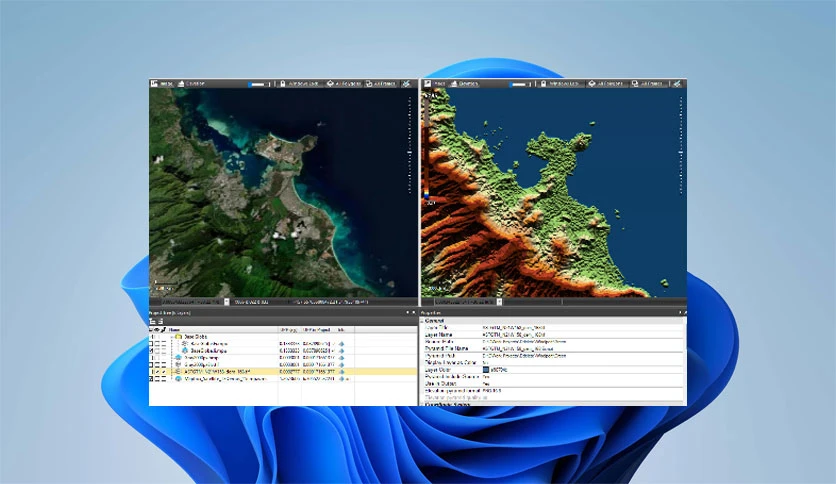Click the blue info diamond in highlighted layer row
This screenshot has width=836, height=484.
pyautogui.click(x=341, y=372)
